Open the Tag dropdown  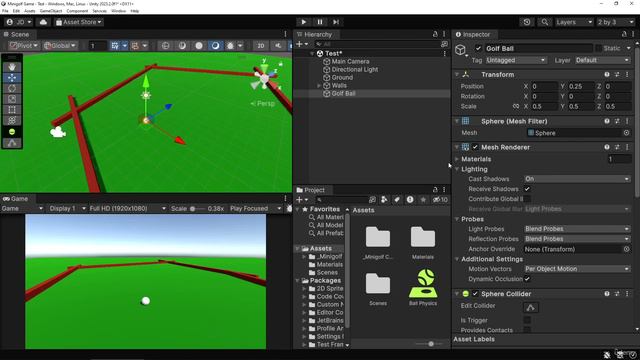(x=516, y=60)
